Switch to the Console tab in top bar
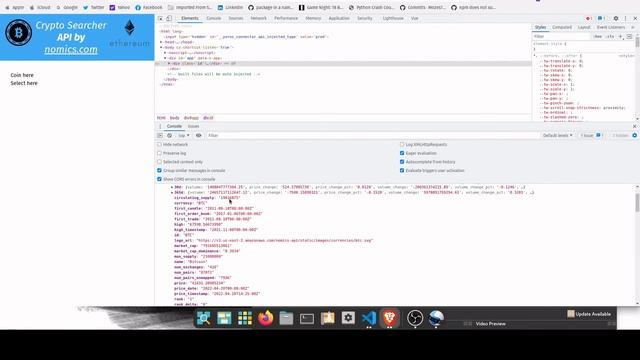 213,18
